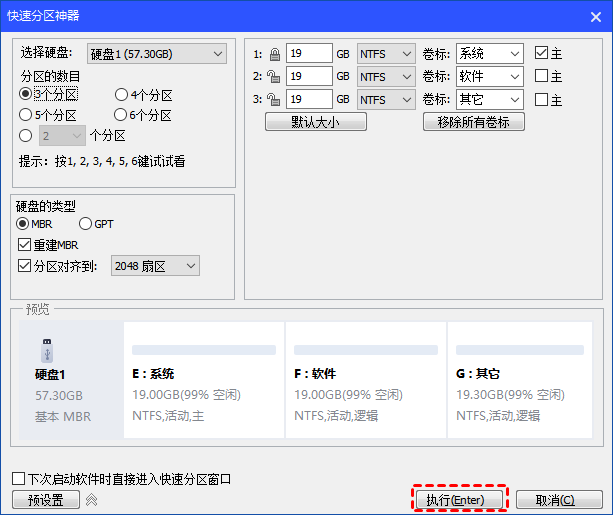Open the 2048 扇区 alignment dropdown
Viewport: 613px width, 515px height.
click(x=154, y=266)
